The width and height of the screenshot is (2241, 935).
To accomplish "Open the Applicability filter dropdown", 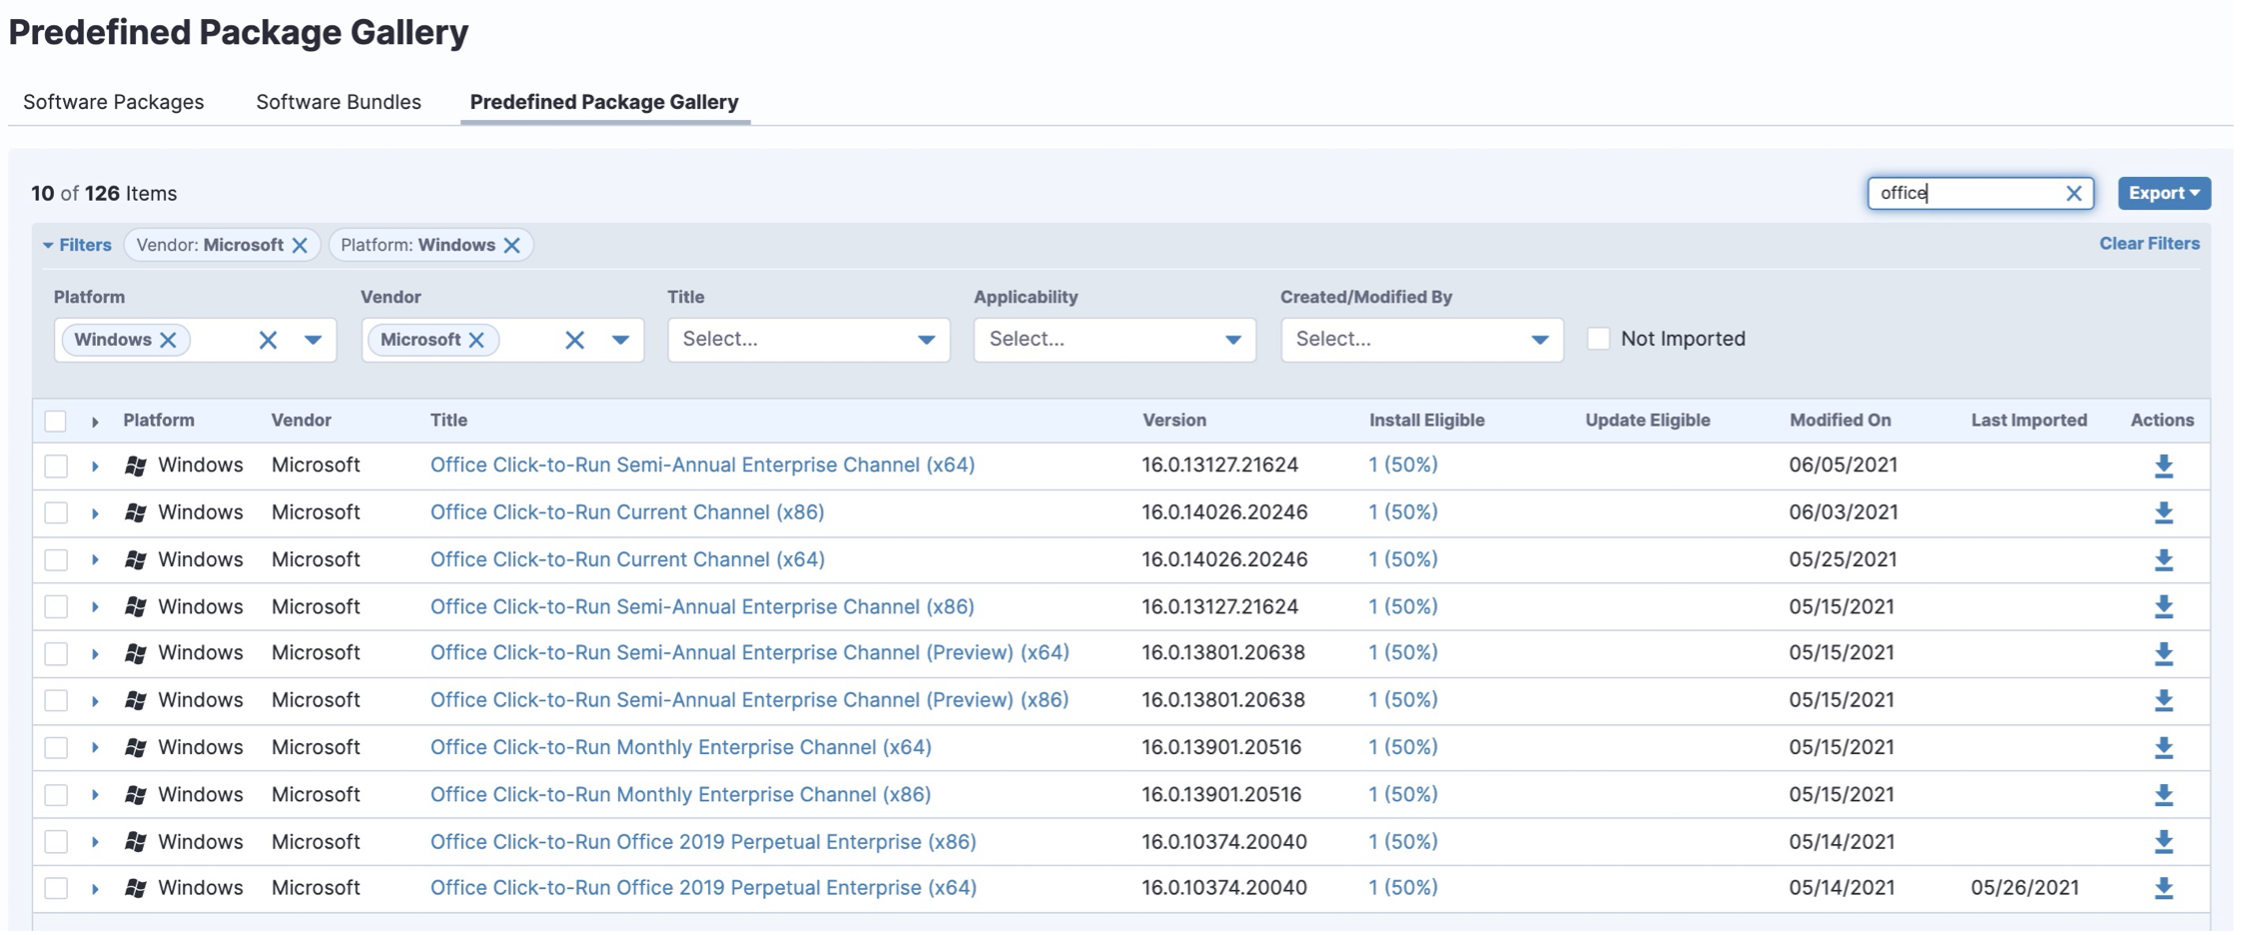I will pyautogui.click(x=1115, y=340).
